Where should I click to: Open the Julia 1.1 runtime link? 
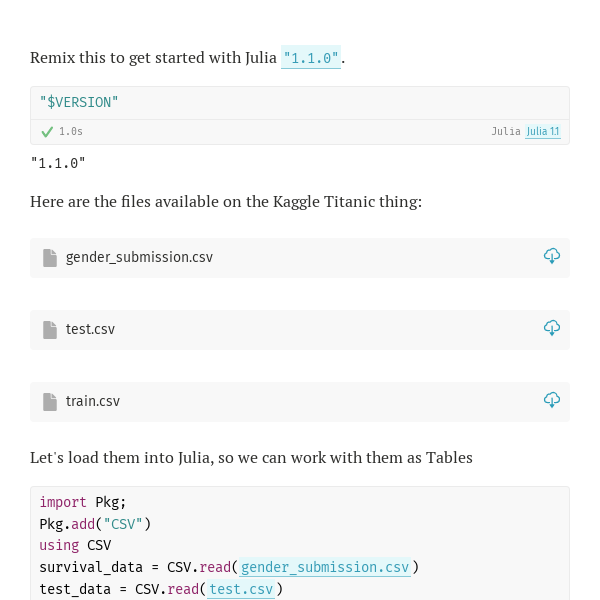pos(543,132)
